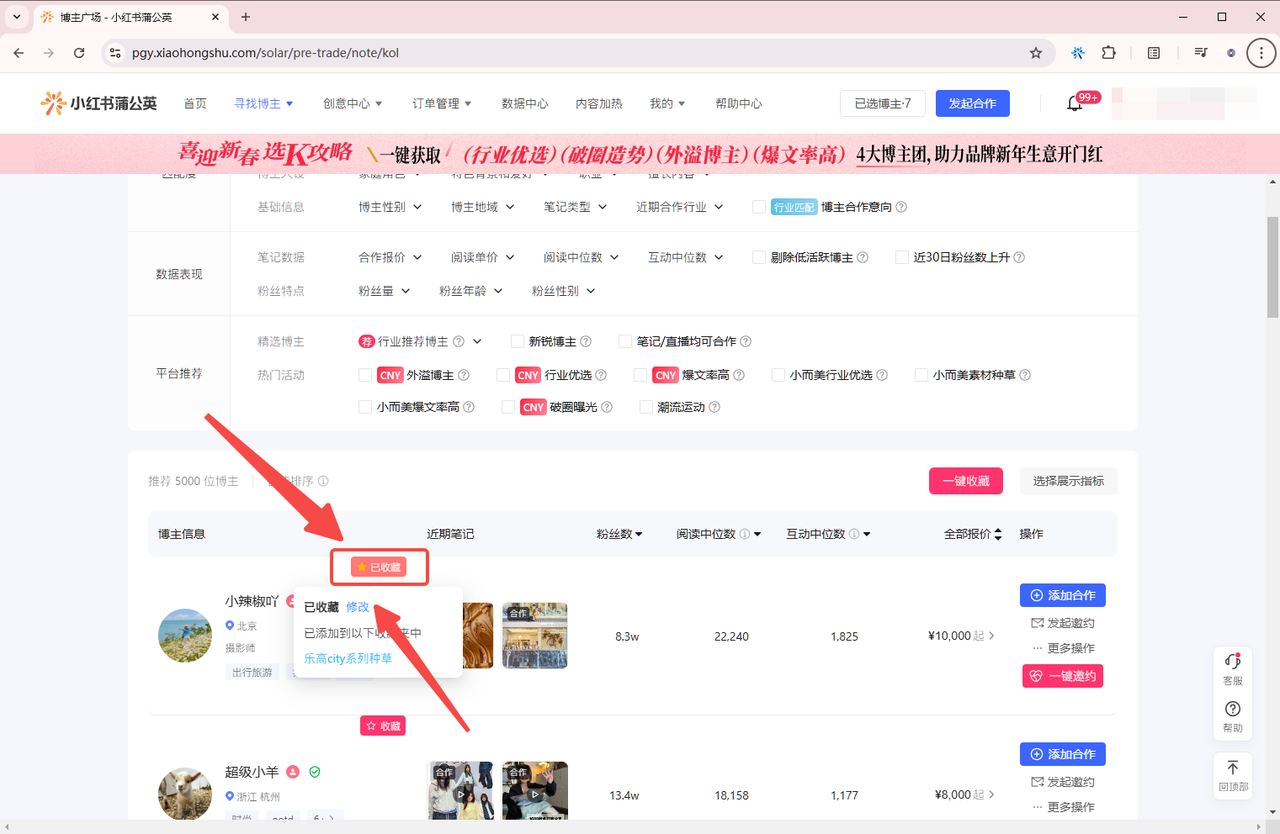Click 修改 link in favorites popup

pos(357,607)
